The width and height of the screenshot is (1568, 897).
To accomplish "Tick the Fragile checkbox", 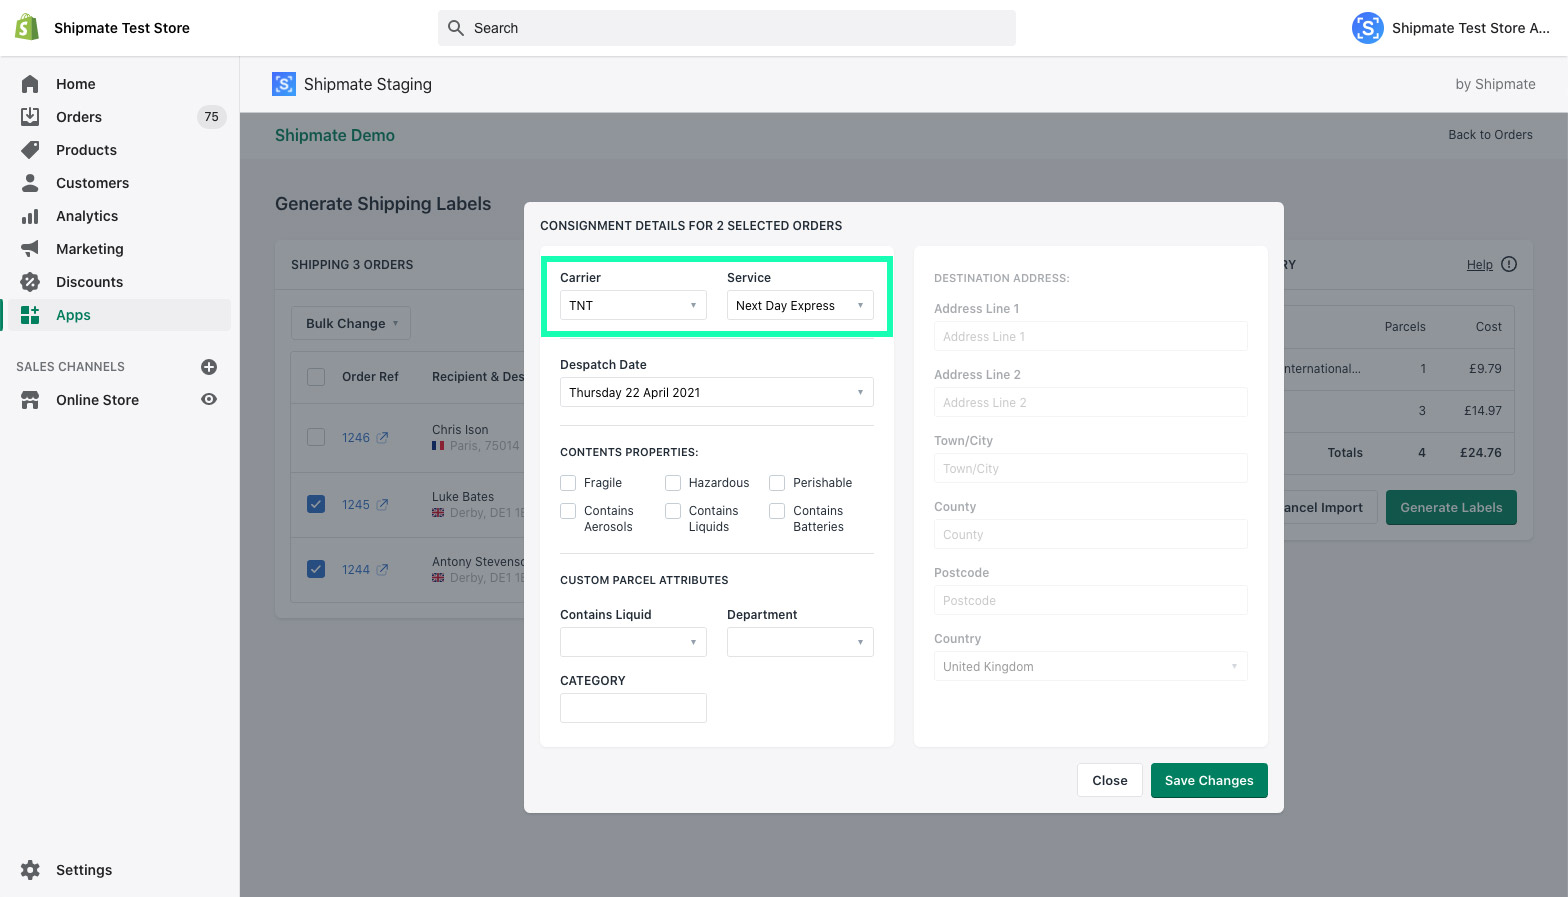I will pos(568,483).
